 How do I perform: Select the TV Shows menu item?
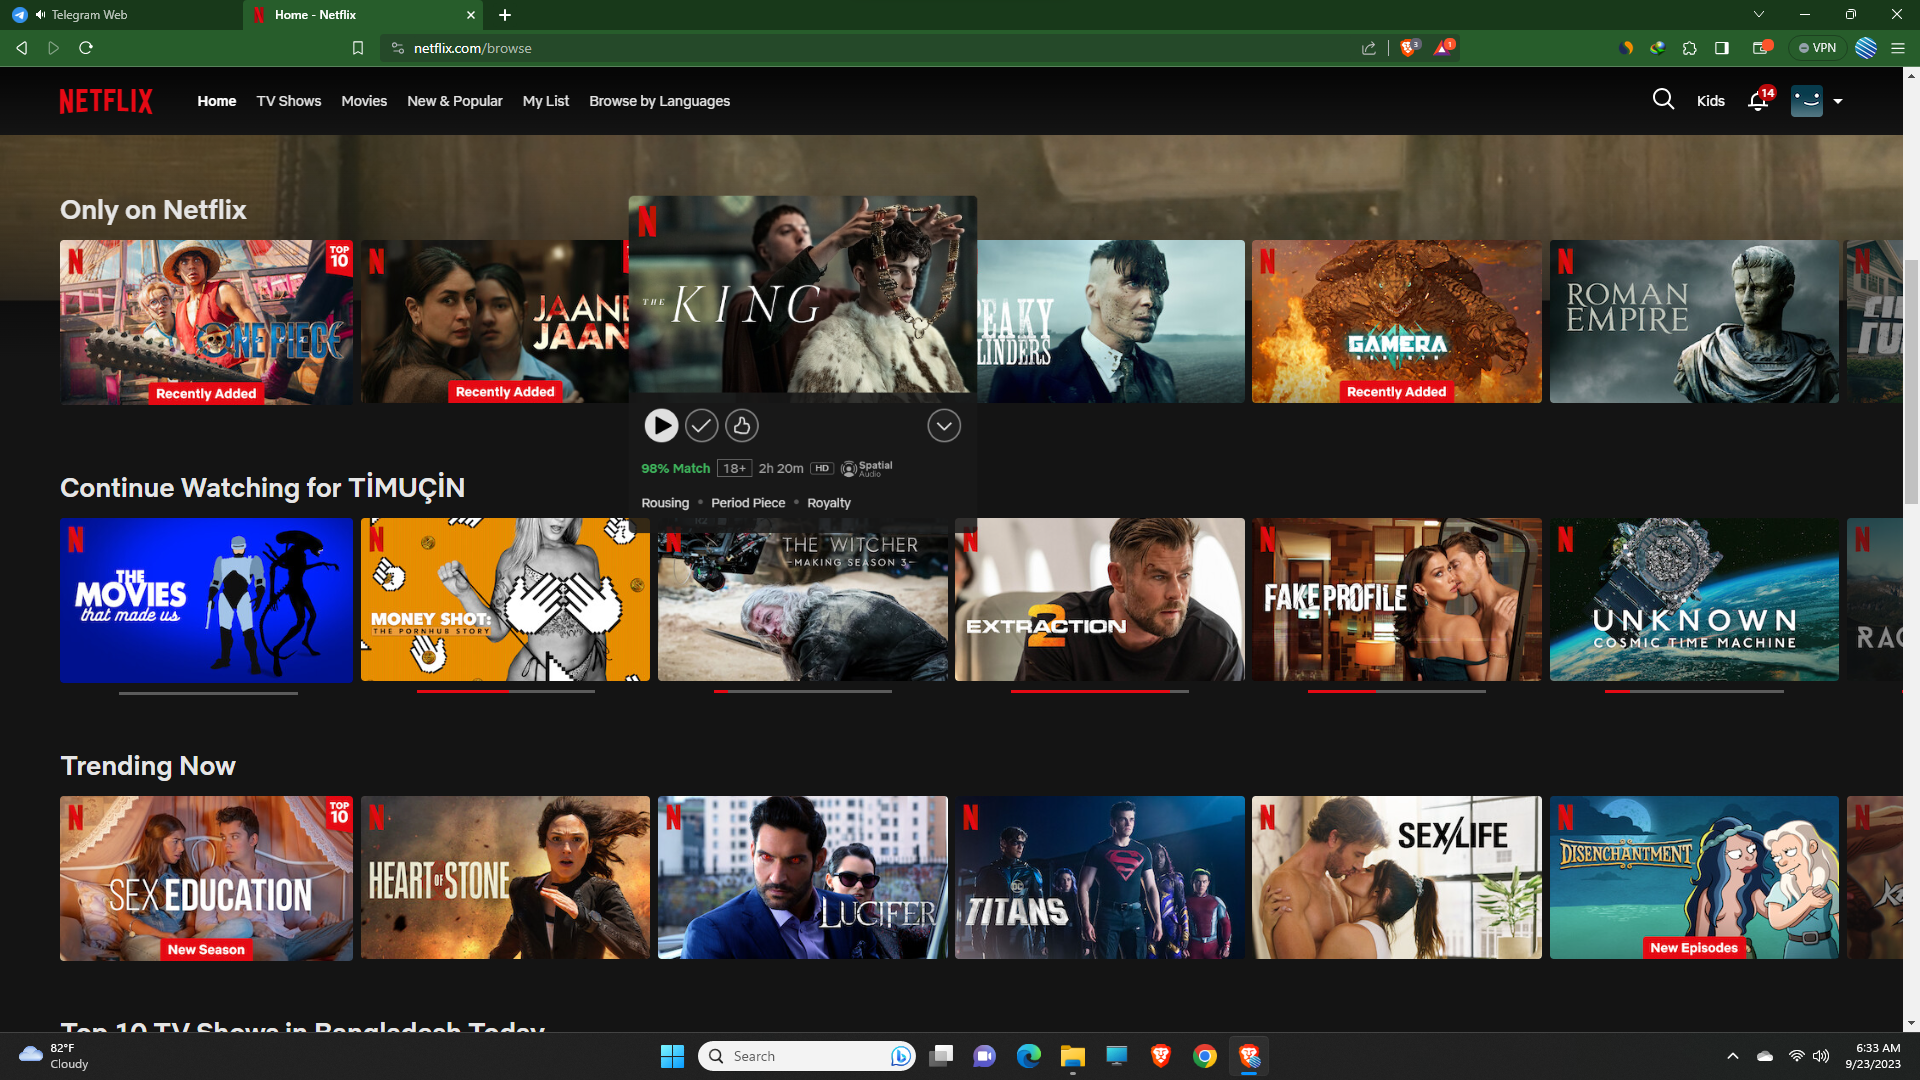(289, 100)
